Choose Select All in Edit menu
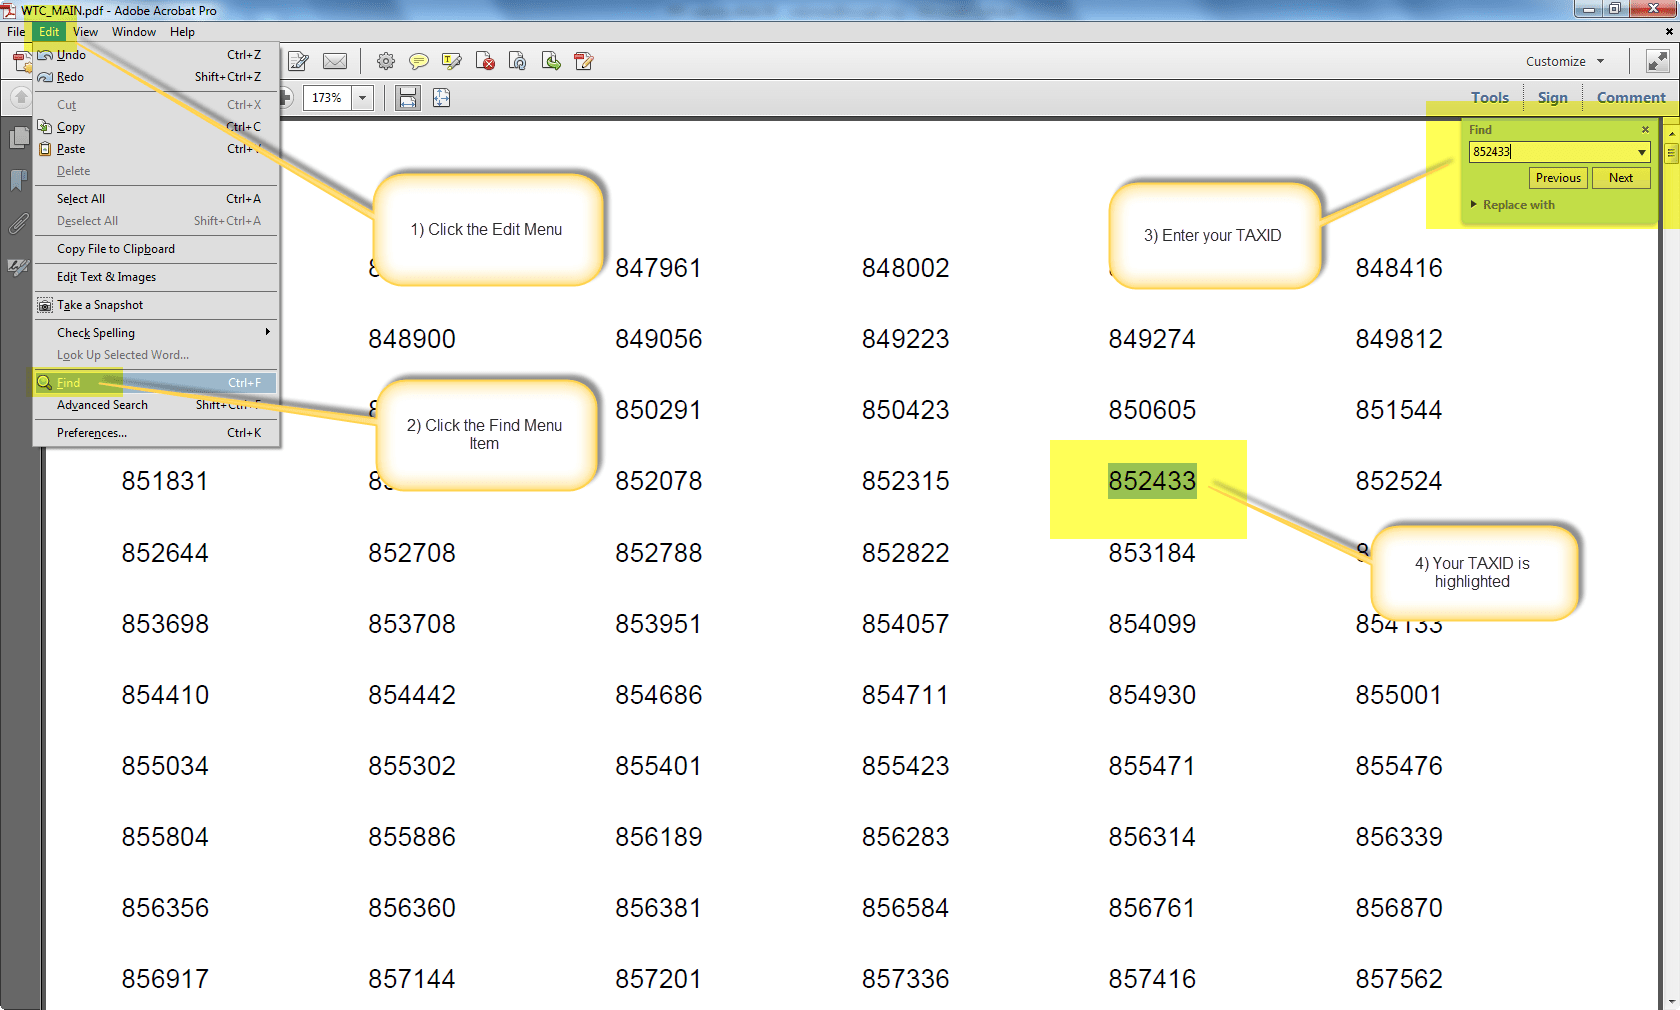Image resolution: width=1680 pixels, height=1010 pixels. (156, 199)
